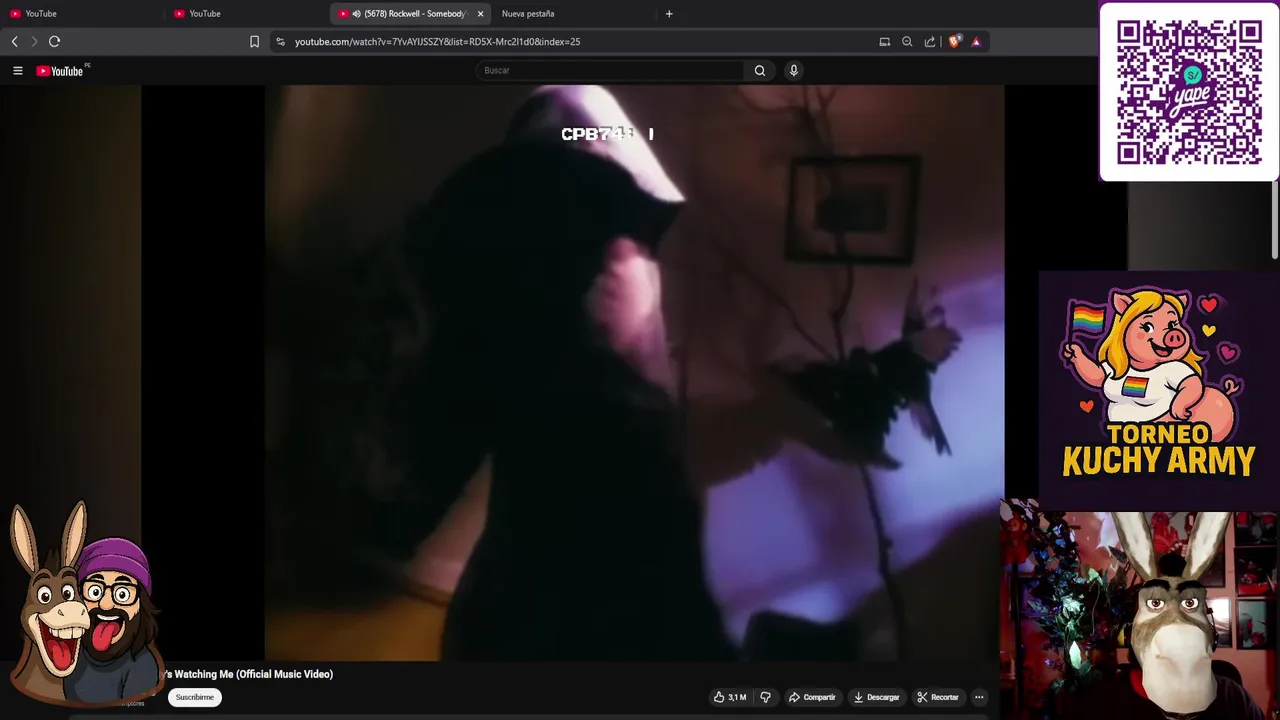Open the cast/picture-in-picture icon in address bar
1280x720 pixels.
(884, 41)
